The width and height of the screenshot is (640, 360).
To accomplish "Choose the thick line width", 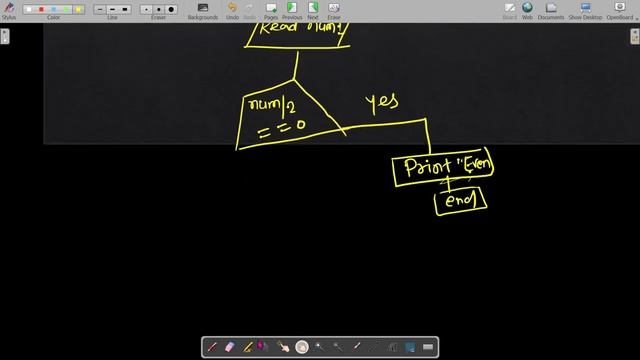I will pos(125,9).
